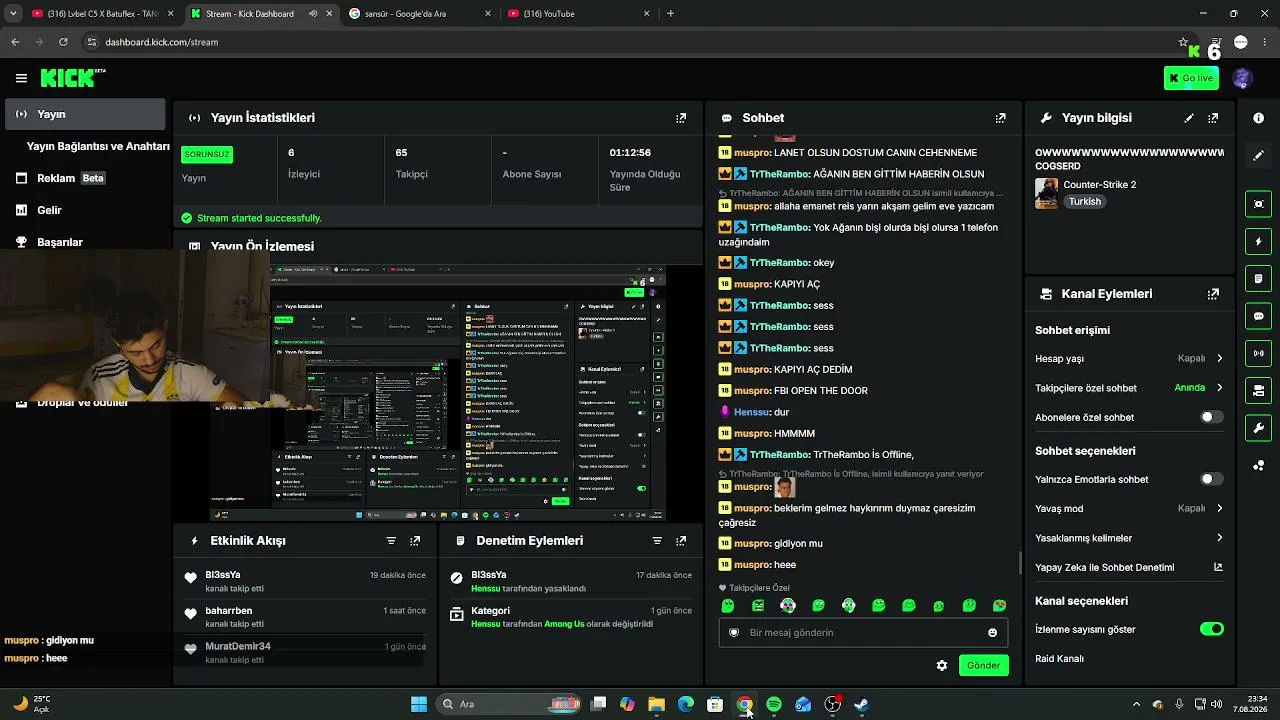The image size is (1280, 720).
Task: Open the browser tab list dropdown
Action: click(x=13, y=14)
